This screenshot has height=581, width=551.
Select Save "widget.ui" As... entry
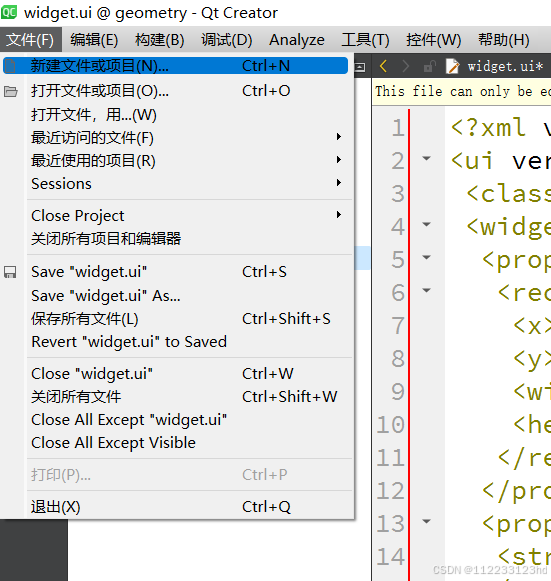tap(175, 296)
